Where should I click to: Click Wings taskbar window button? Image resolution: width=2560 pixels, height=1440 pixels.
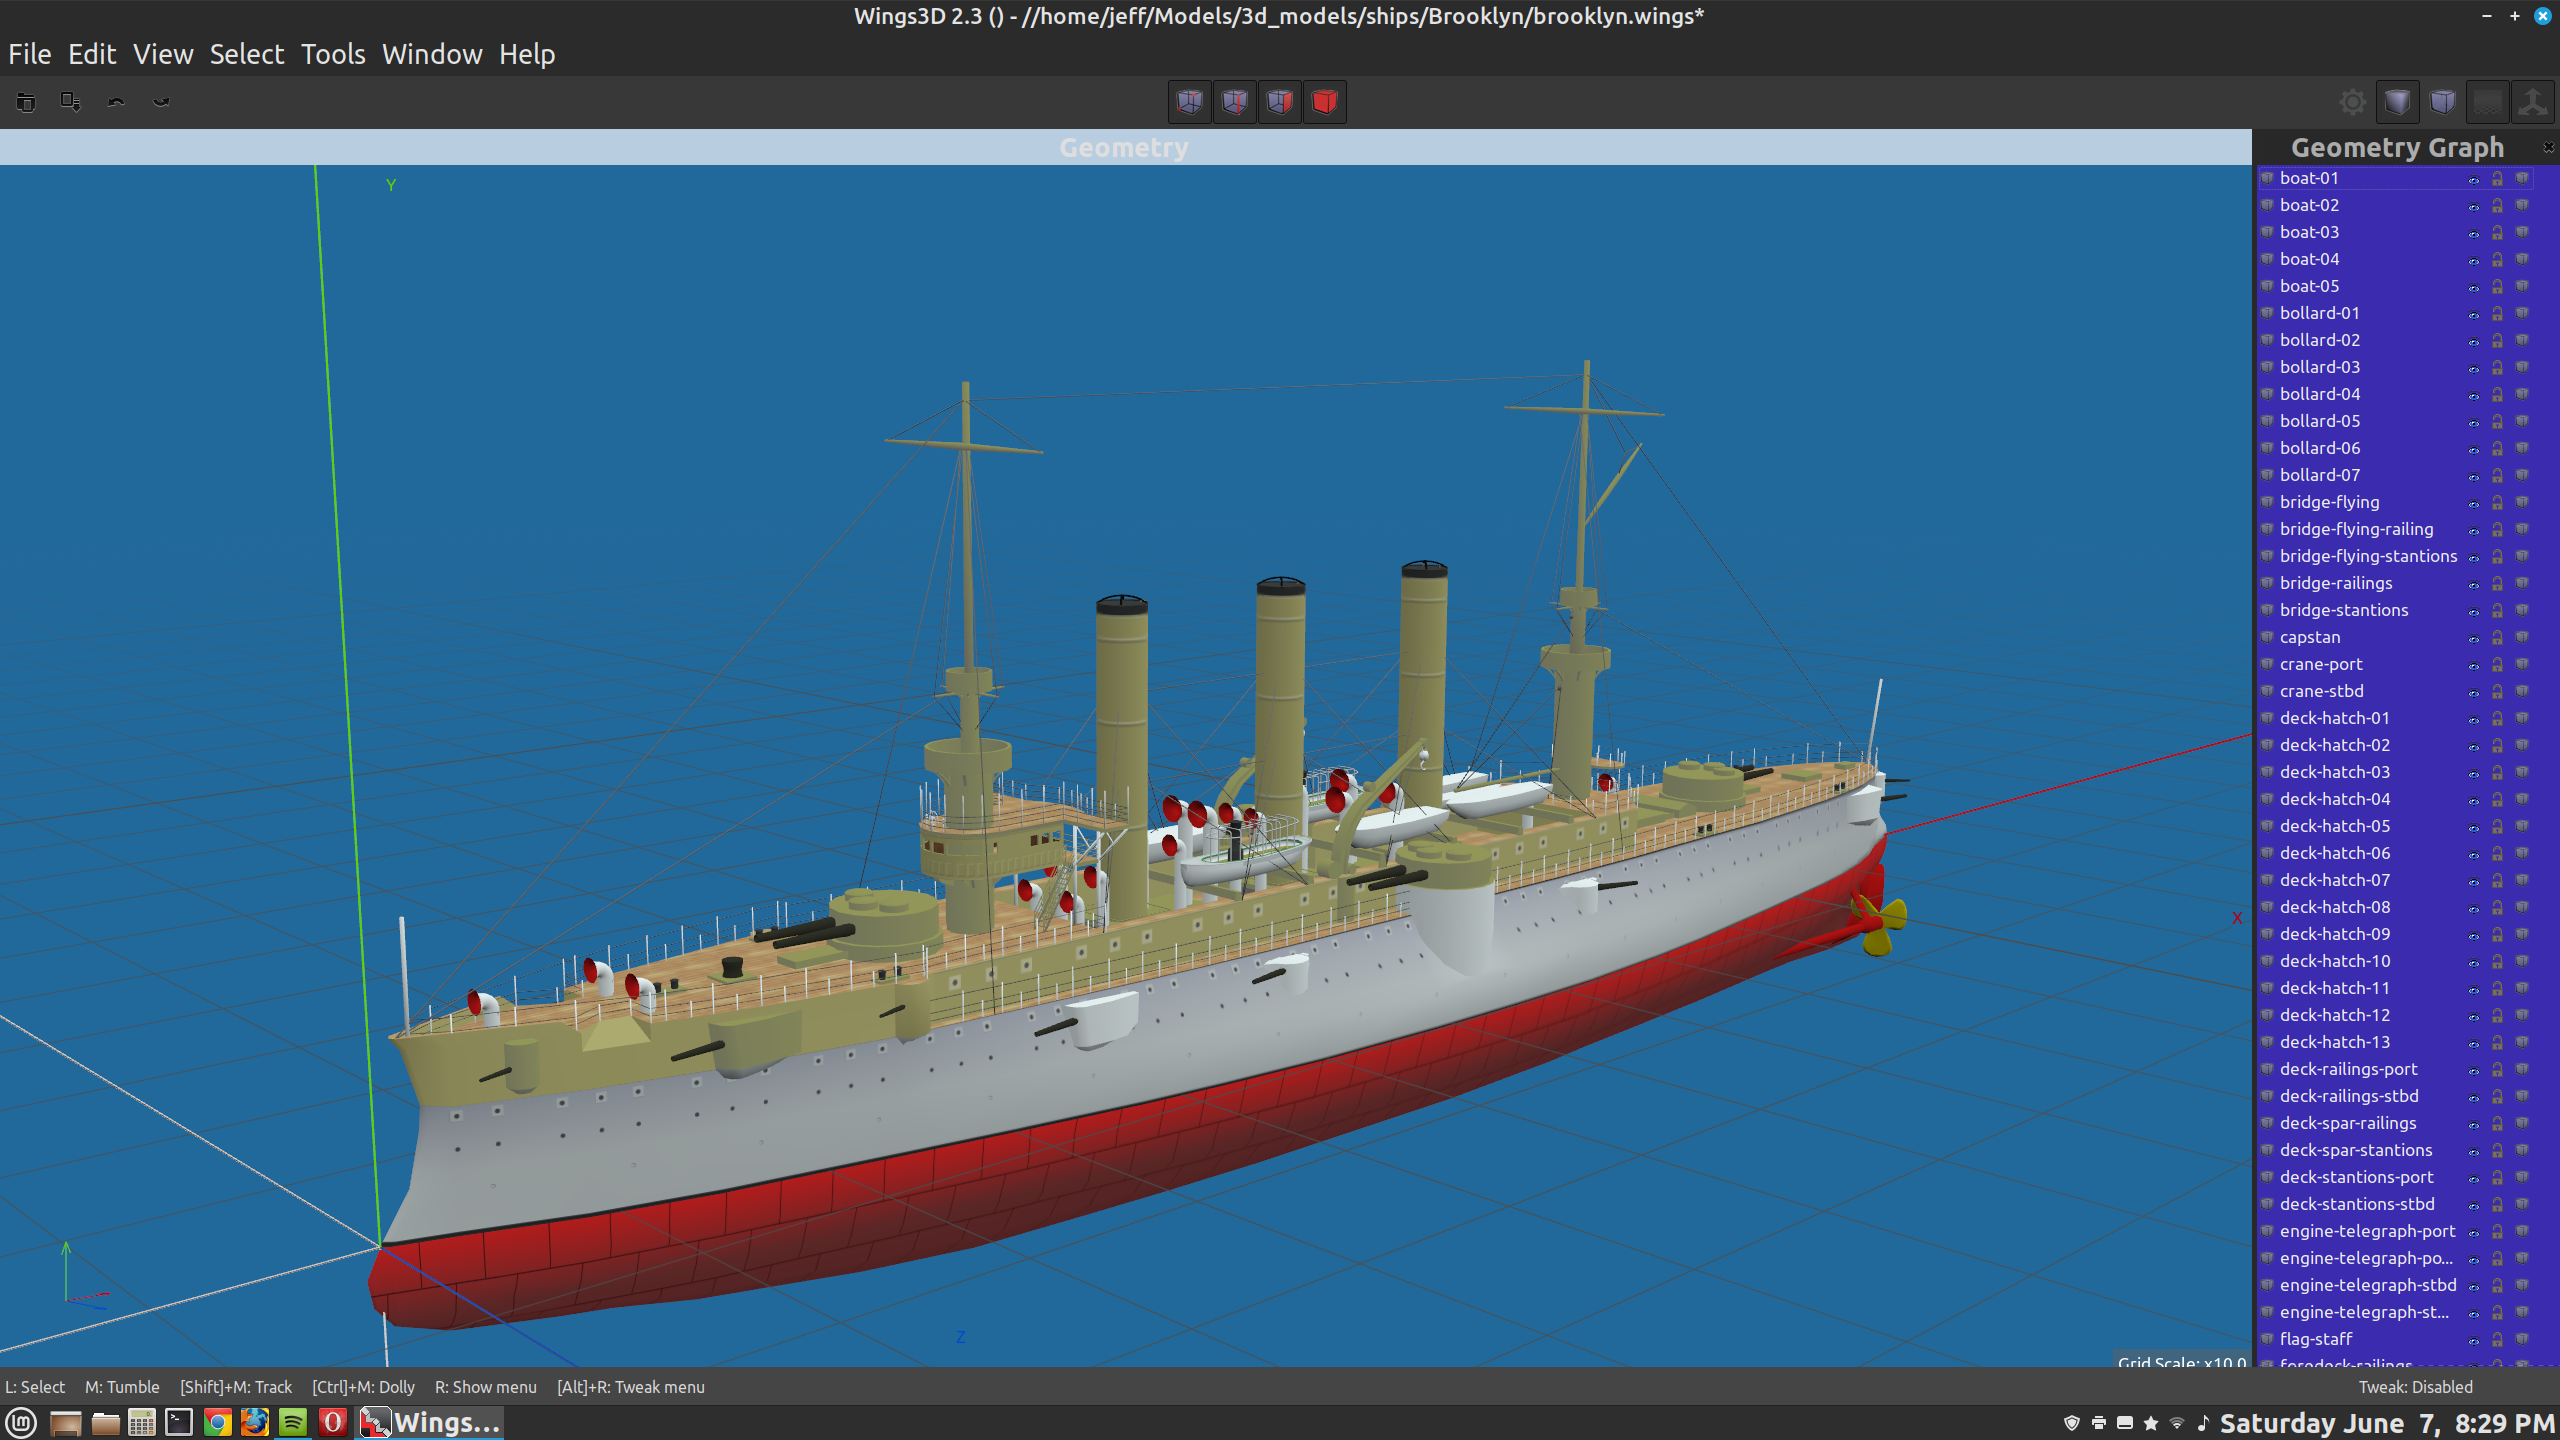pos(430,1422)
